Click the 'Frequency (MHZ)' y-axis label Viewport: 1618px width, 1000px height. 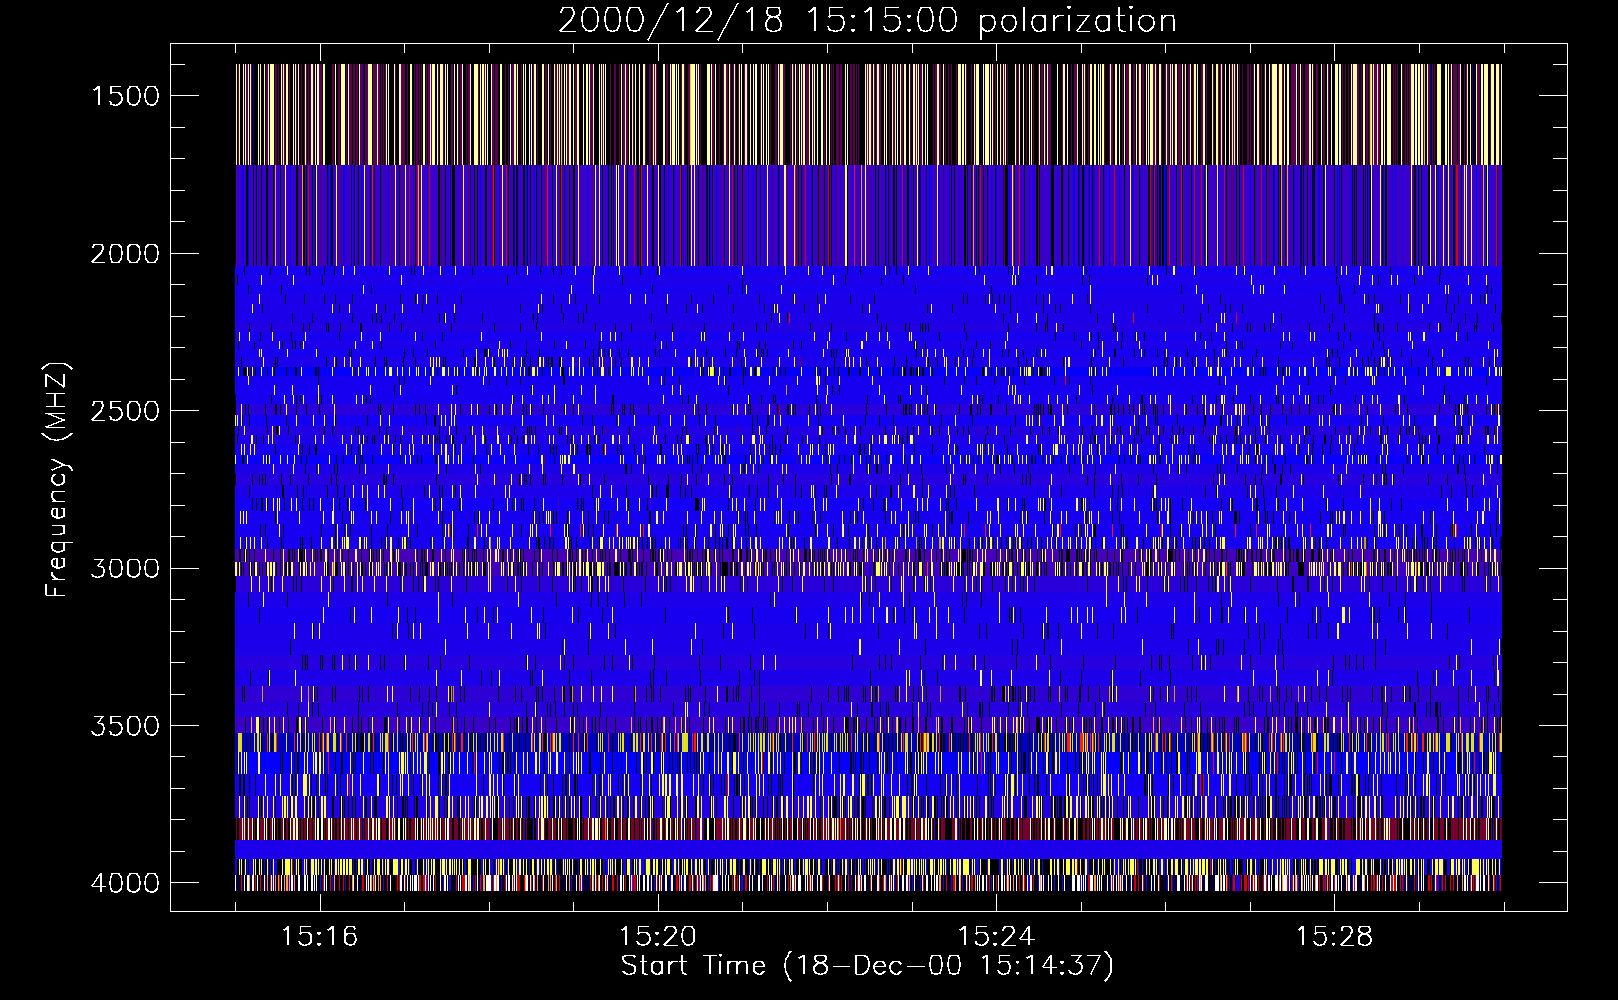click(x=58, y=480)
